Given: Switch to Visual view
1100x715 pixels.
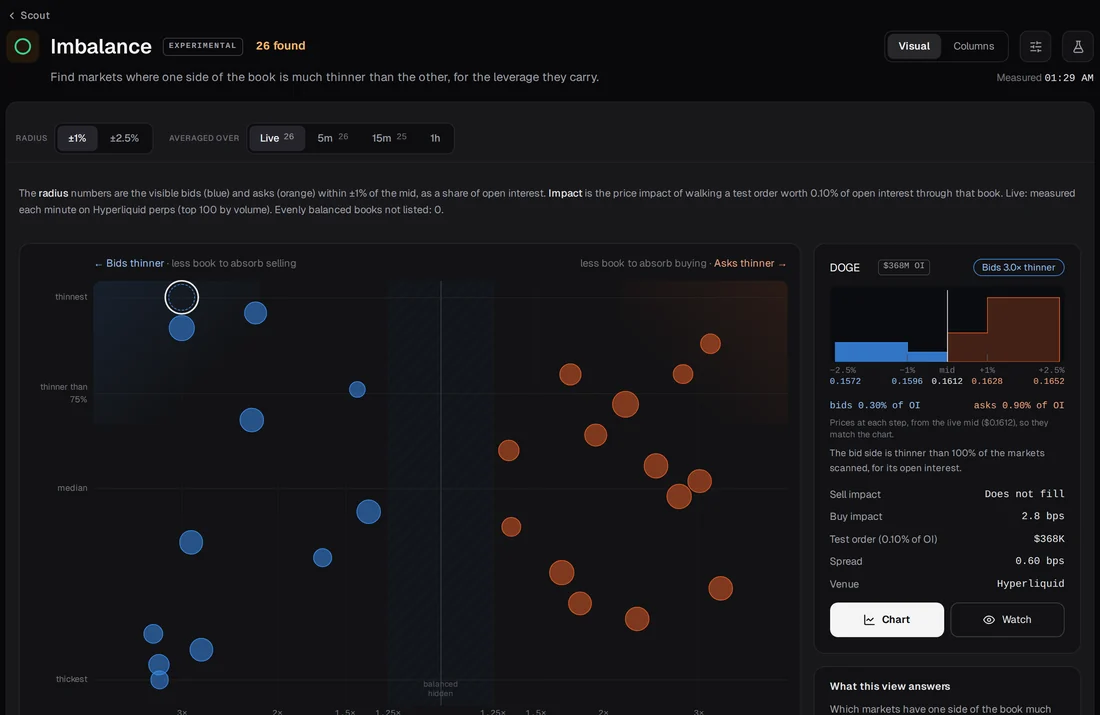Looking at the screenshot, I should click(913, 46).
